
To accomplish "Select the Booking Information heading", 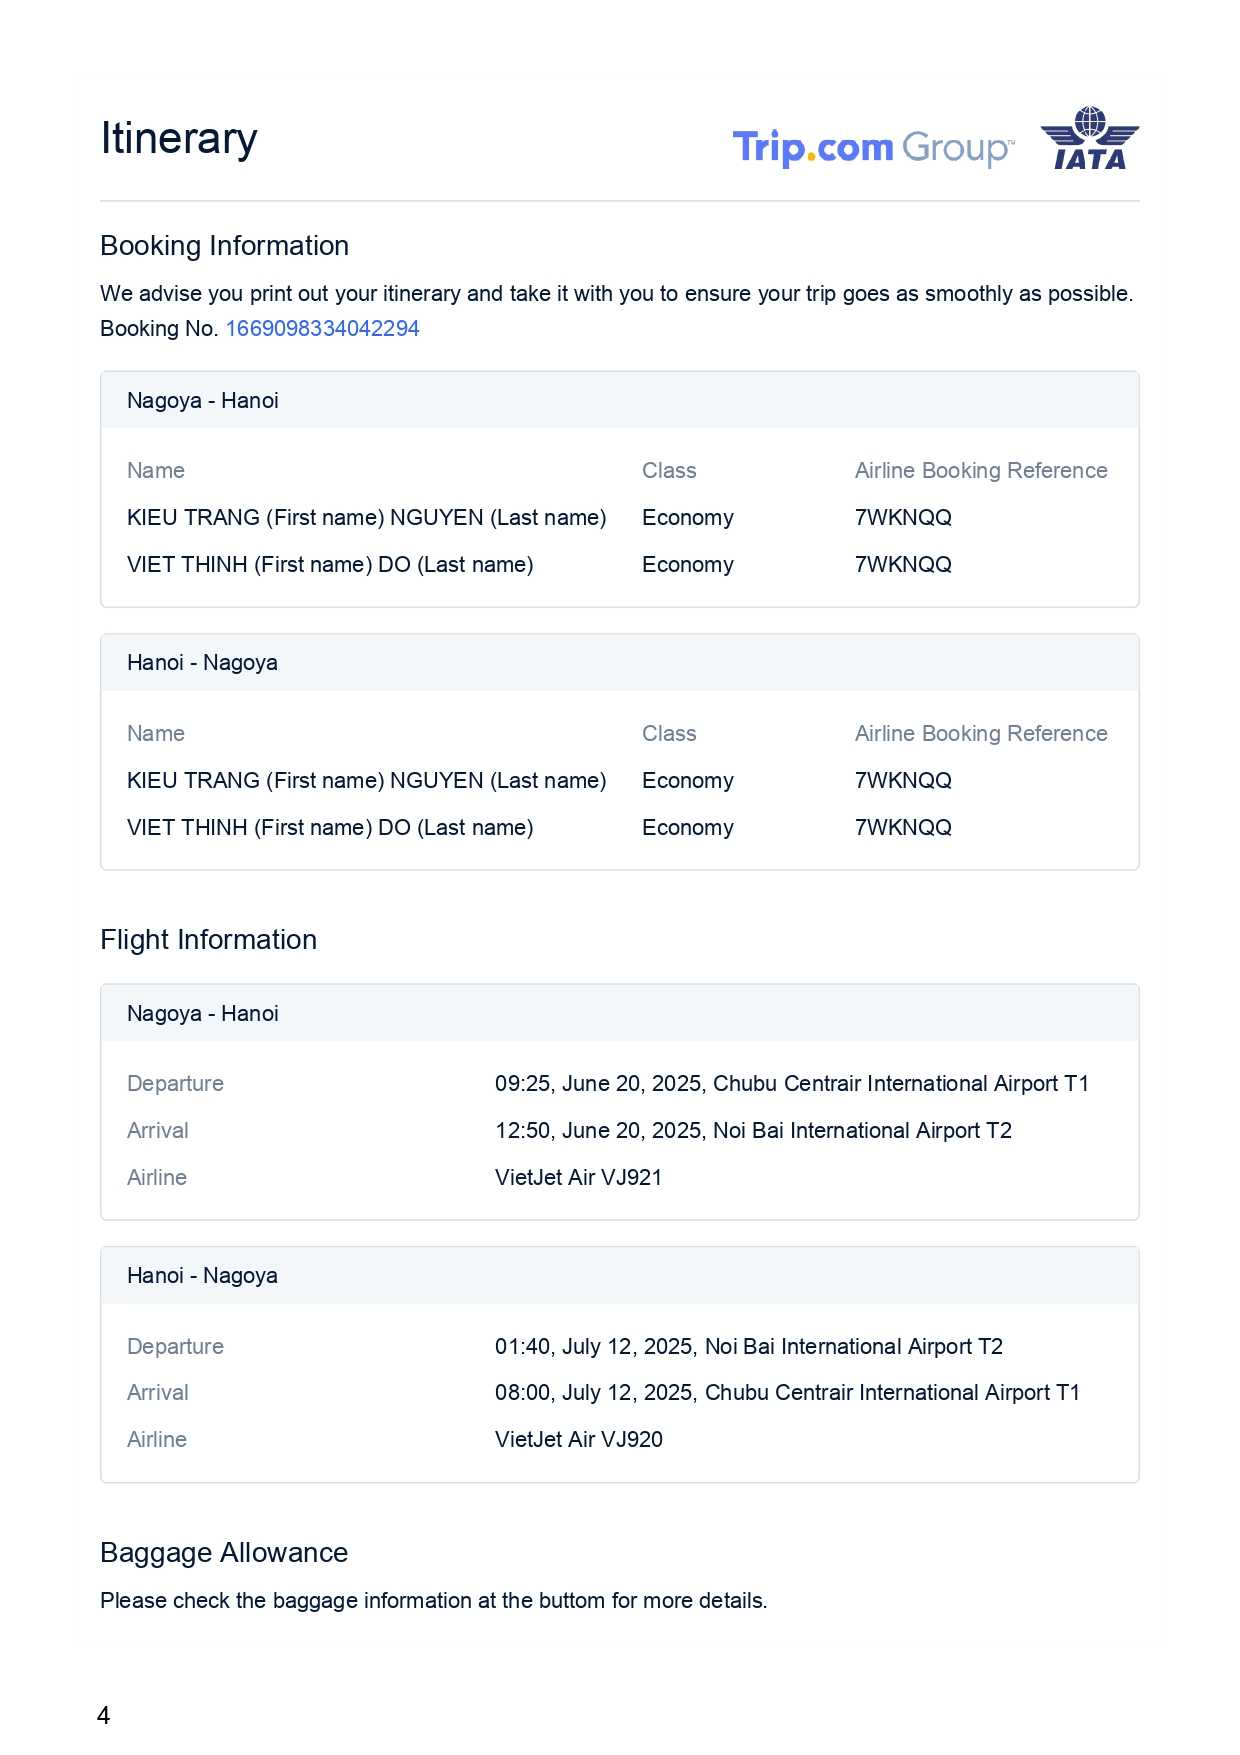I will pos(224,246).
